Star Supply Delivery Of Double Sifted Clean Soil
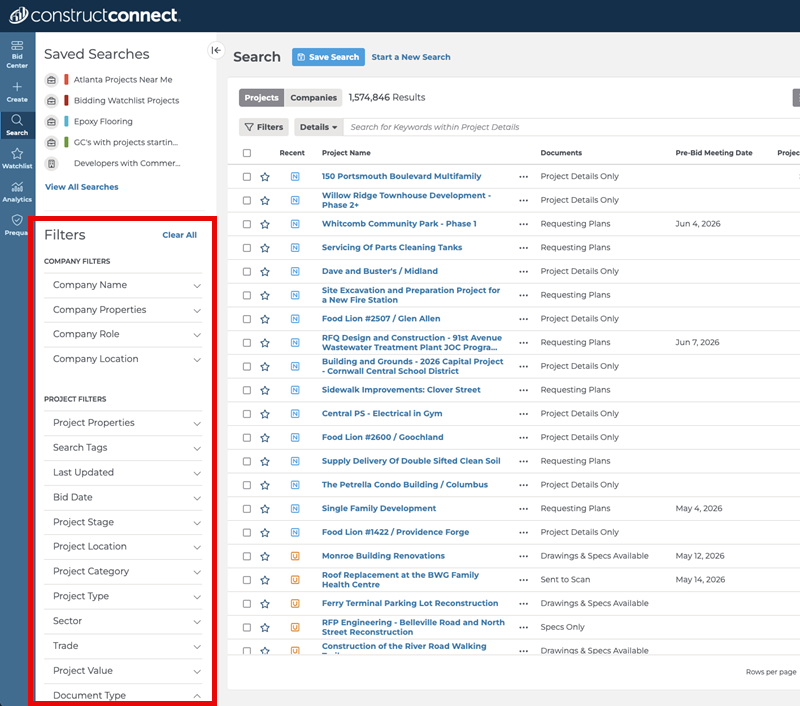The width and height of the screenshot is (800, 706). (265, 462)
